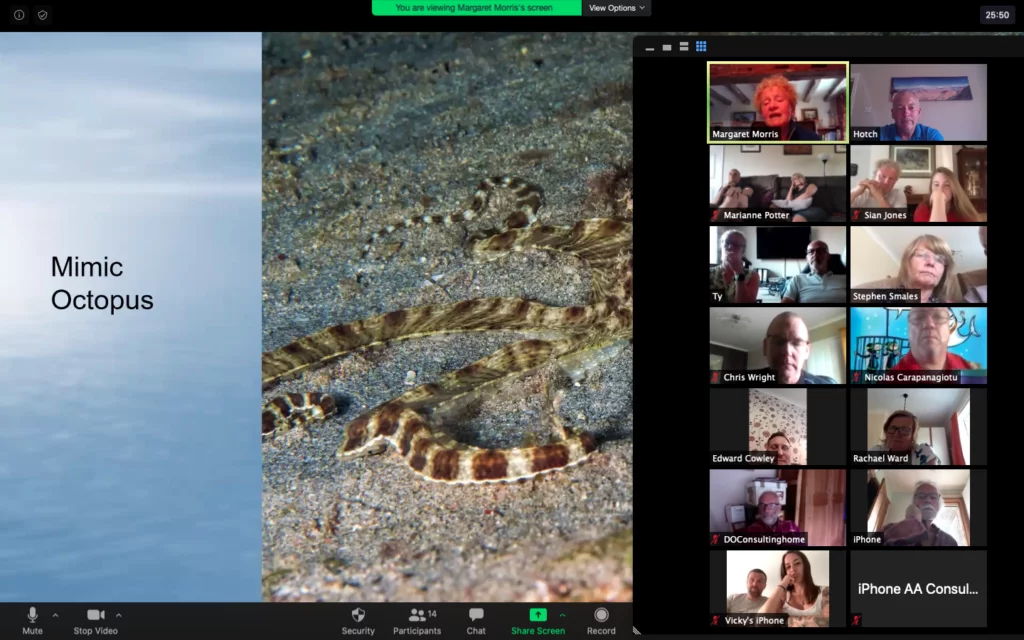Stop Video camera toggle
This screenshot has height=640, width=1024.
[x=95, y=621]
